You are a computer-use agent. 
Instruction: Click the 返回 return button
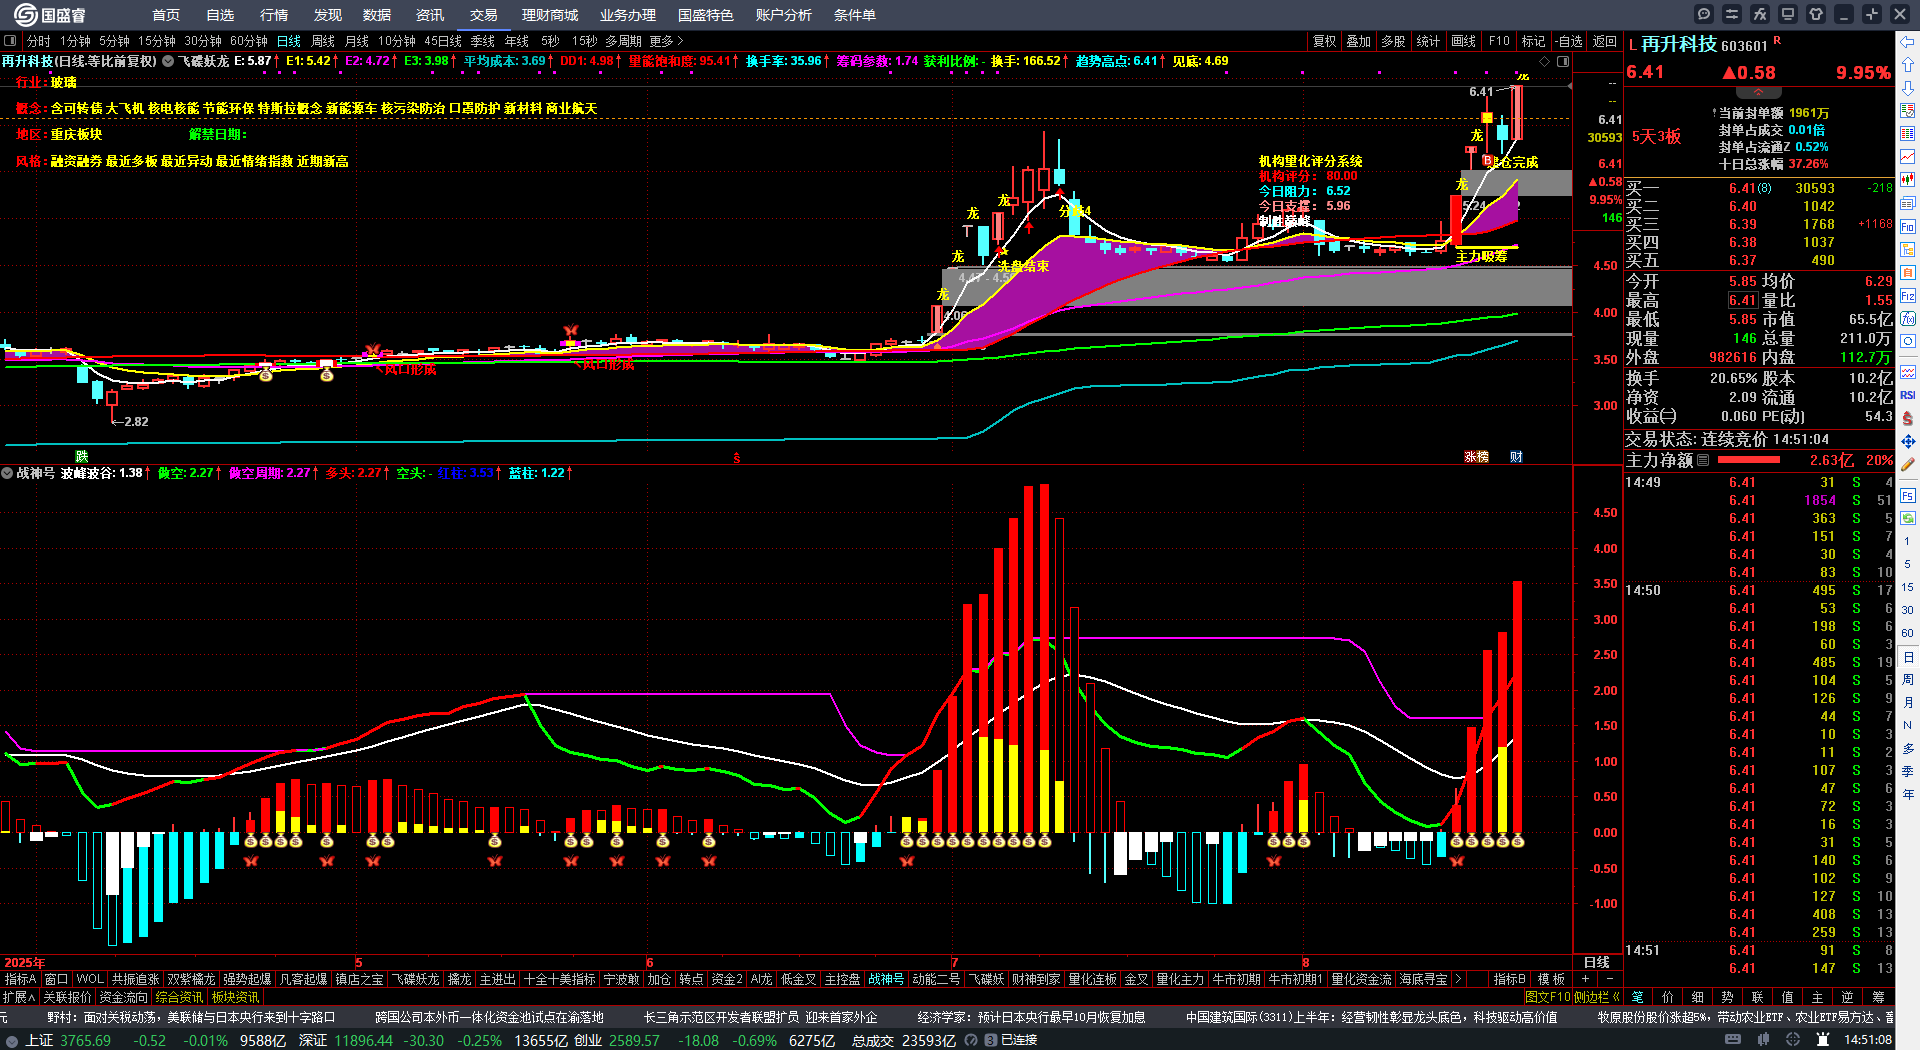point(1604,41)
